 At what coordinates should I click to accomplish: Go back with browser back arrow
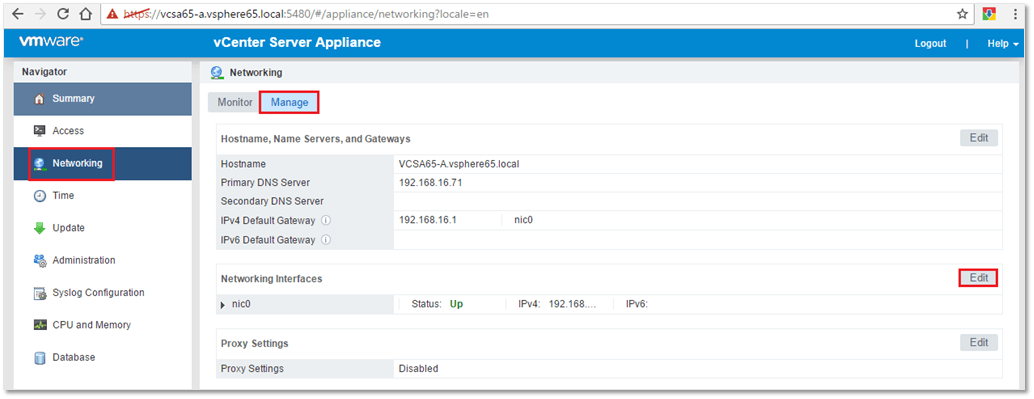tap(18, 13)
